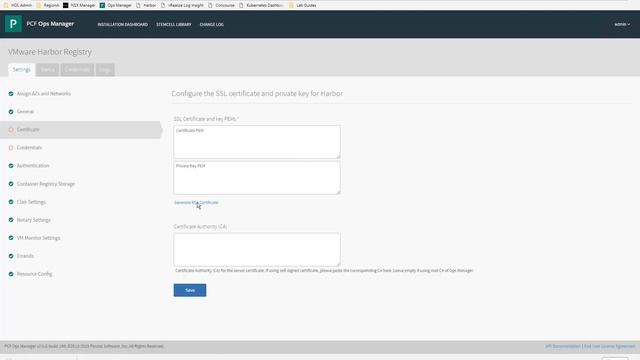Open the Authentication section
640x360 pixels.
coord(33,166)
